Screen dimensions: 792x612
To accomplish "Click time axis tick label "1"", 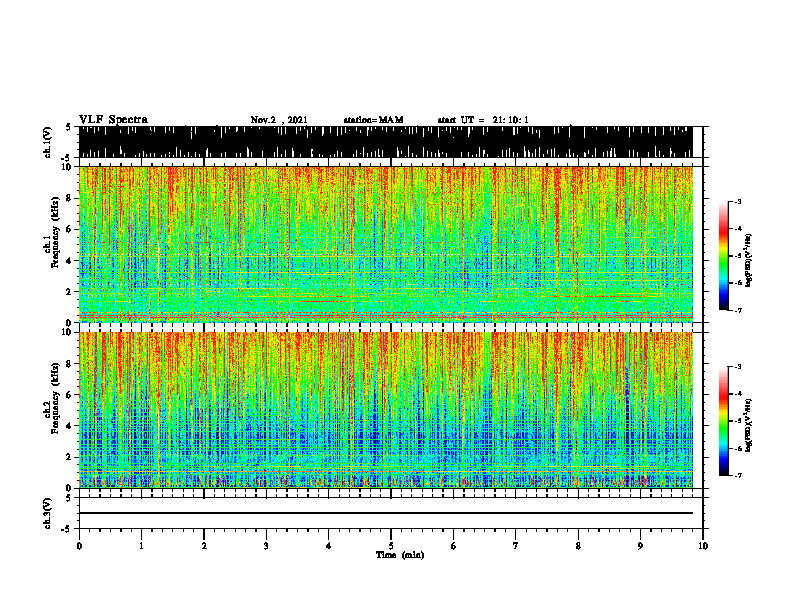I will pos(141,546).
